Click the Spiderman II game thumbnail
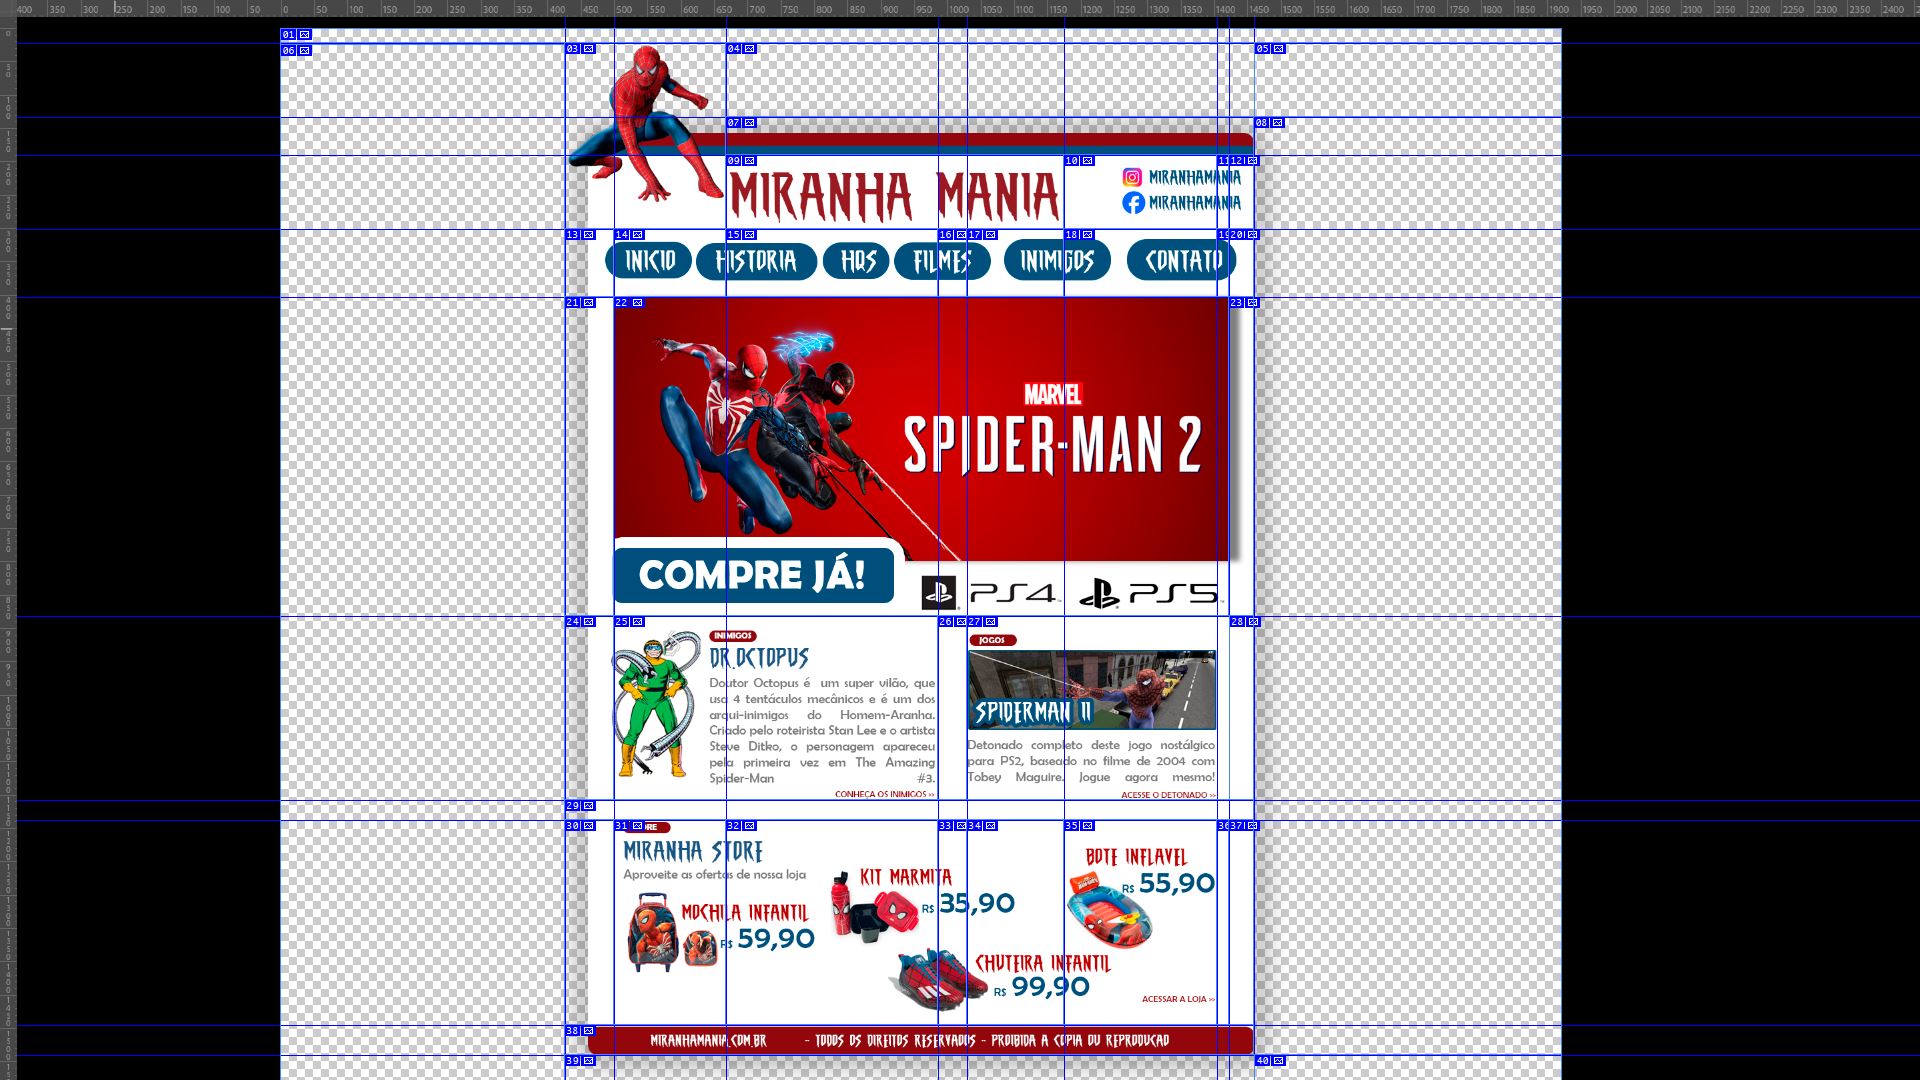Screen dimensions: 1920x1080 pyautogui.click(x=1092, y=690)
